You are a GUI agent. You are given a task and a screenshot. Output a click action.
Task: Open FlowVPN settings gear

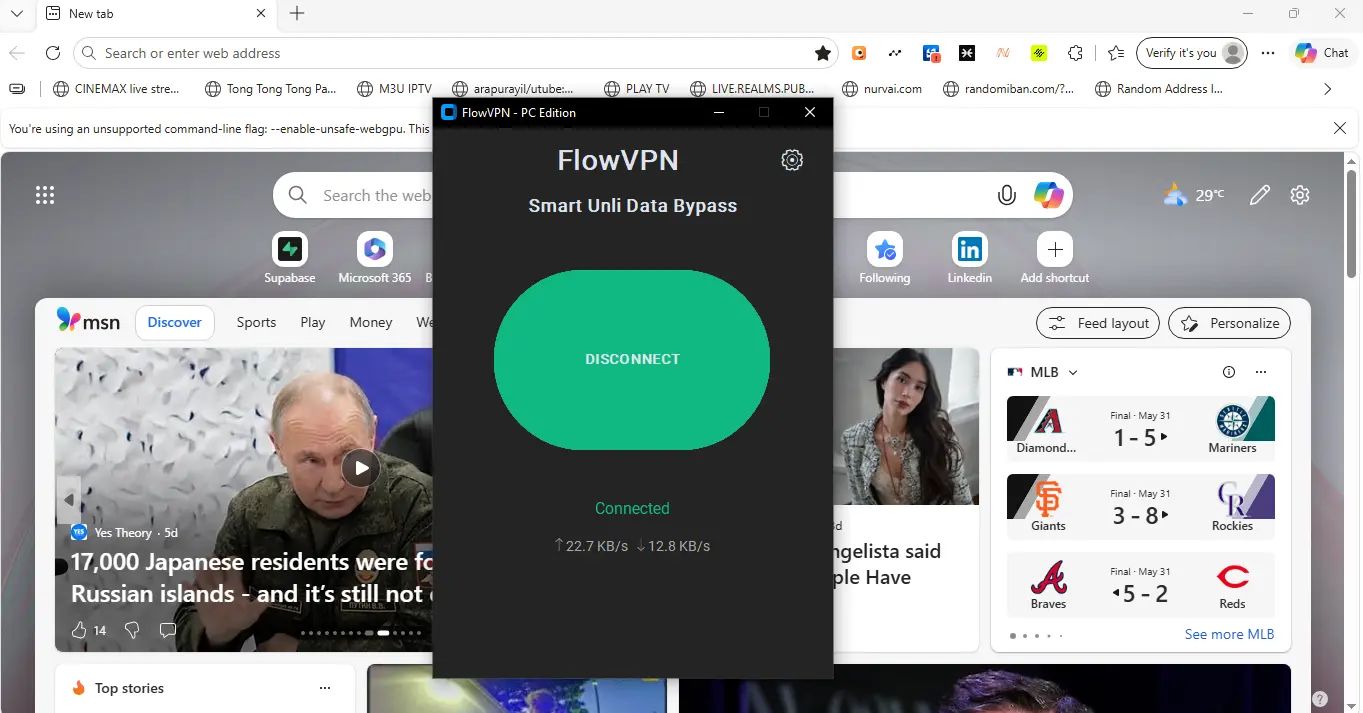coord(792,160)
